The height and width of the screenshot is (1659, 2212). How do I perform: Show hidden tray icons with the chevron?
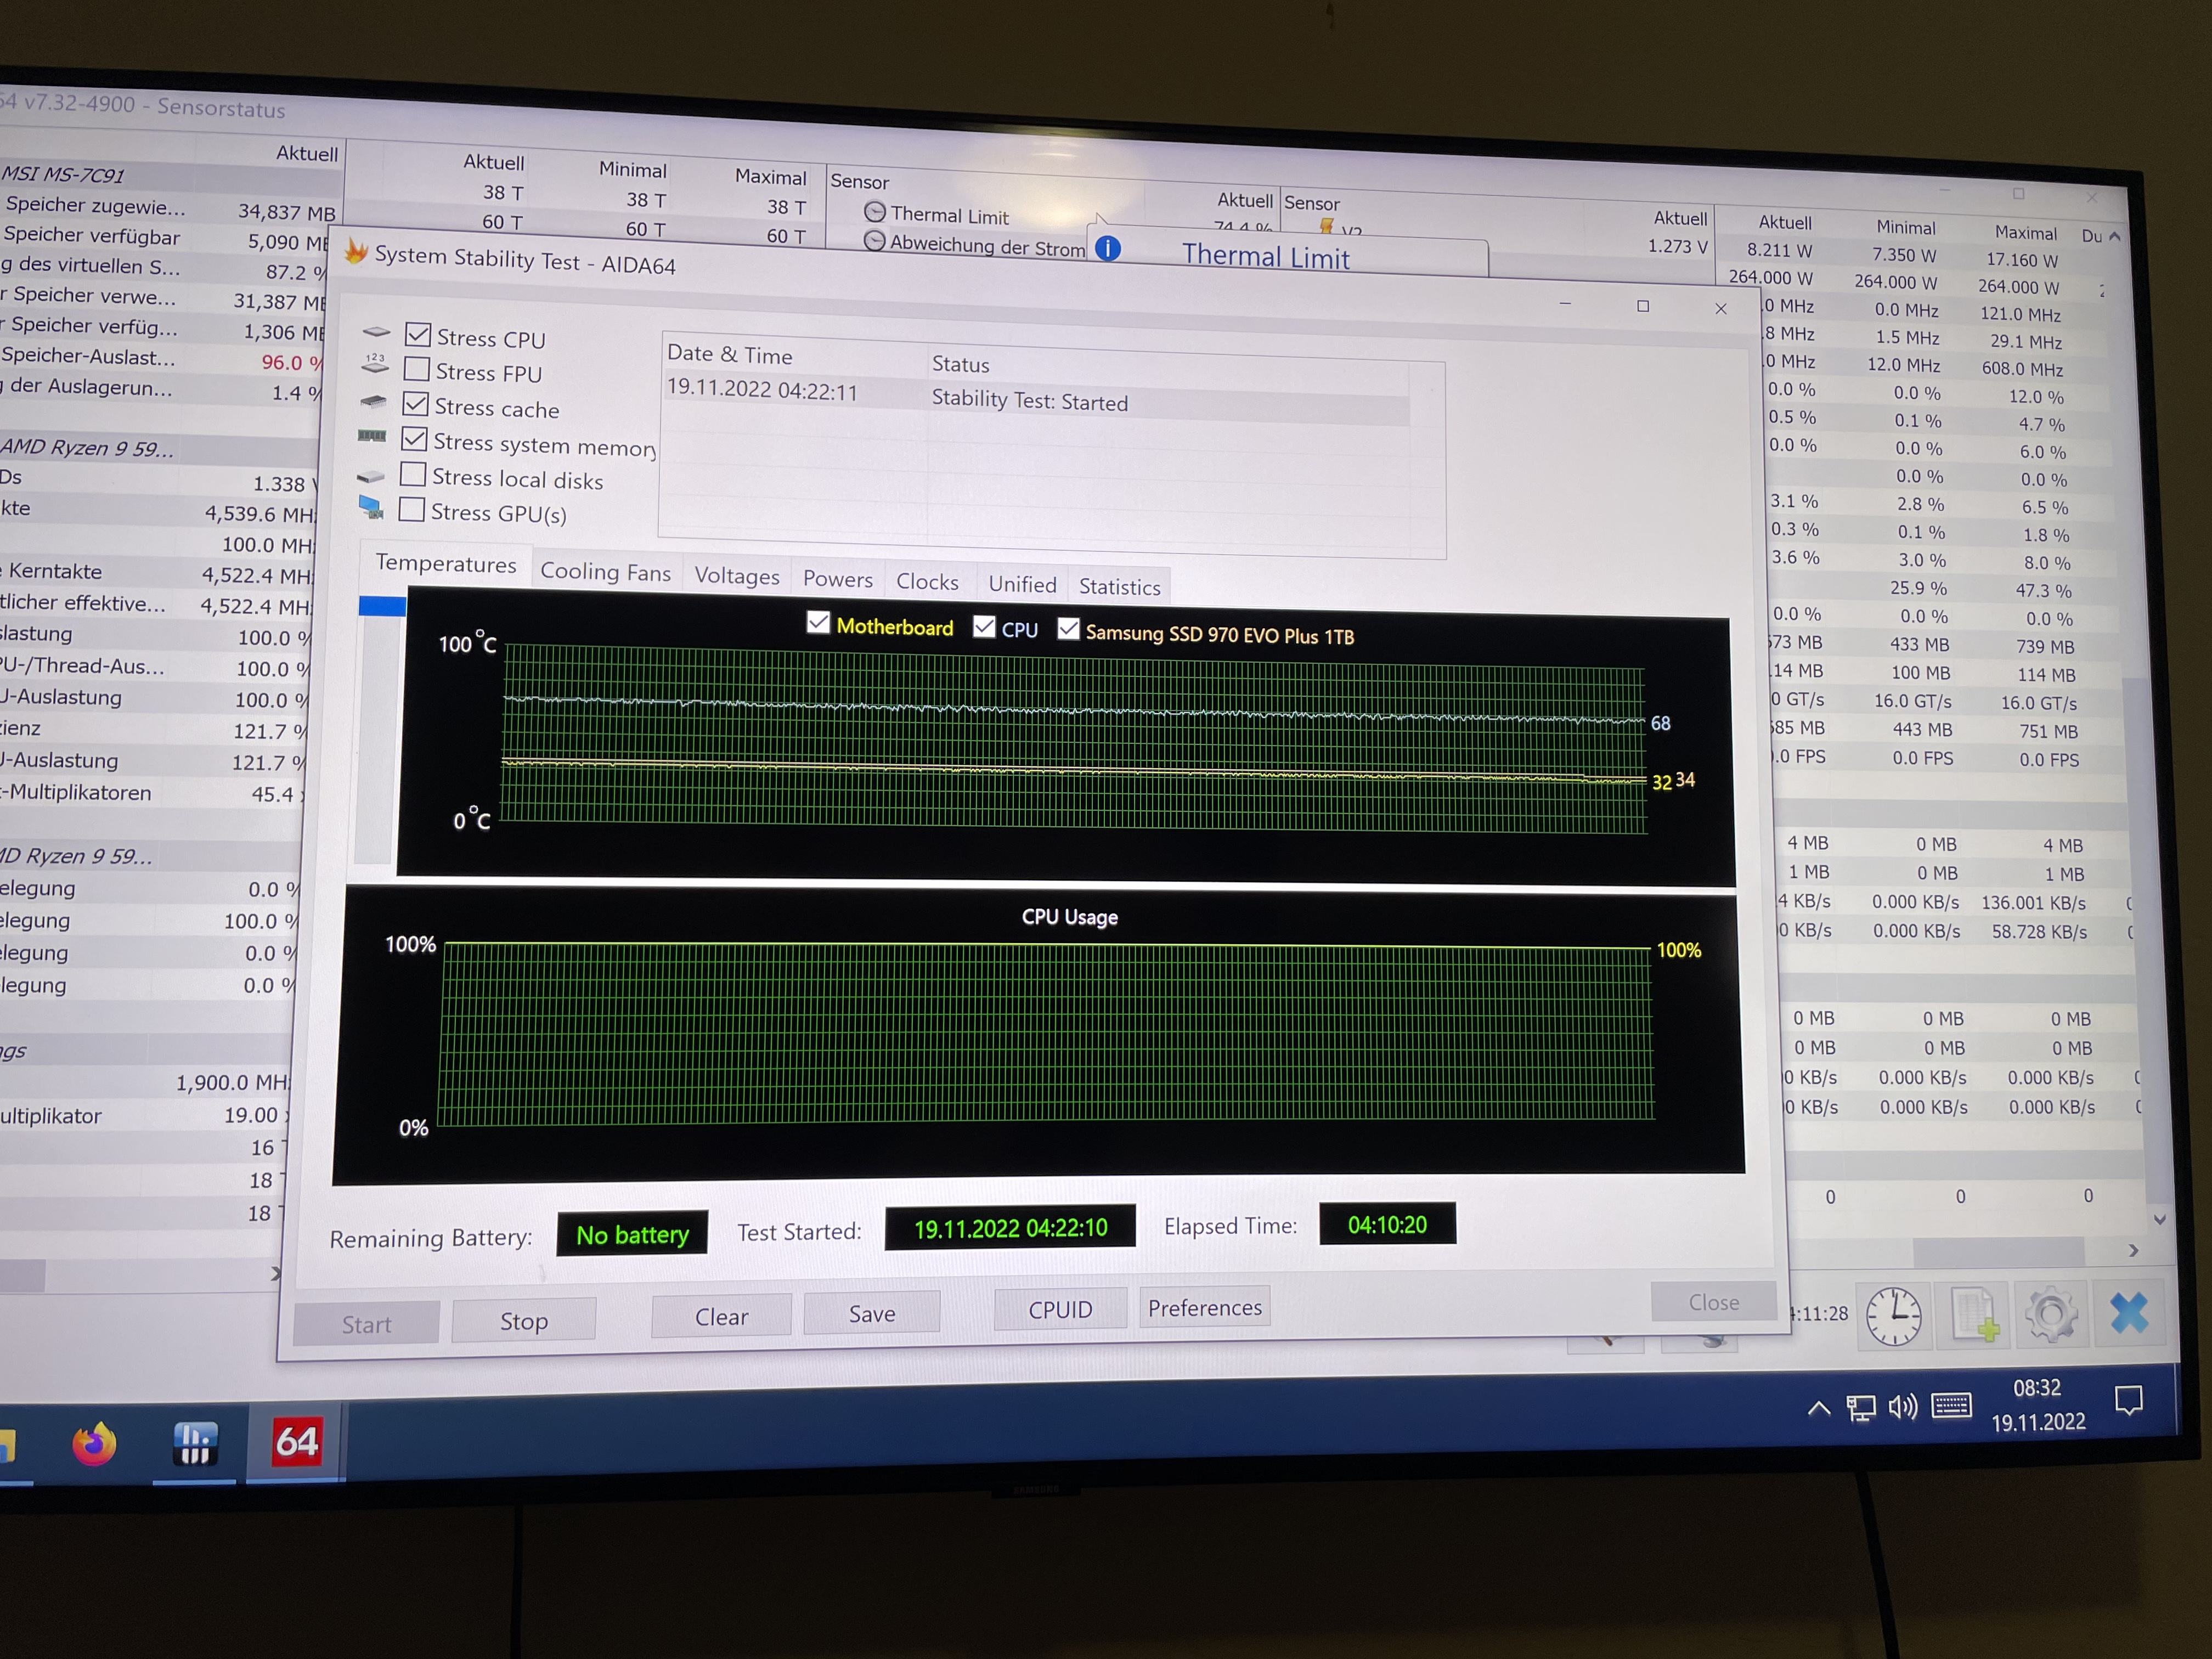(x=1819, y=1409)
